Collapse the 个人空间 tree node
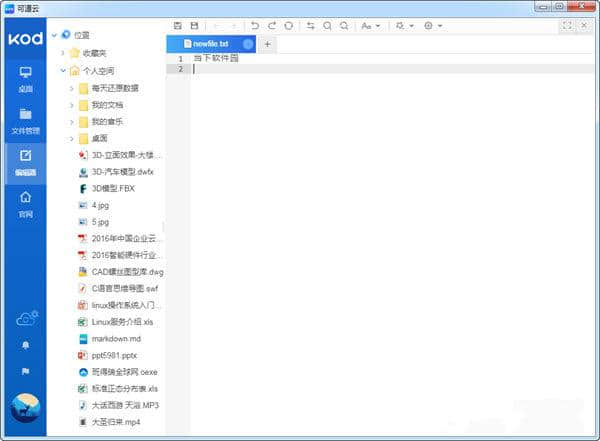 pyautogui.click(x=62, y=71)
